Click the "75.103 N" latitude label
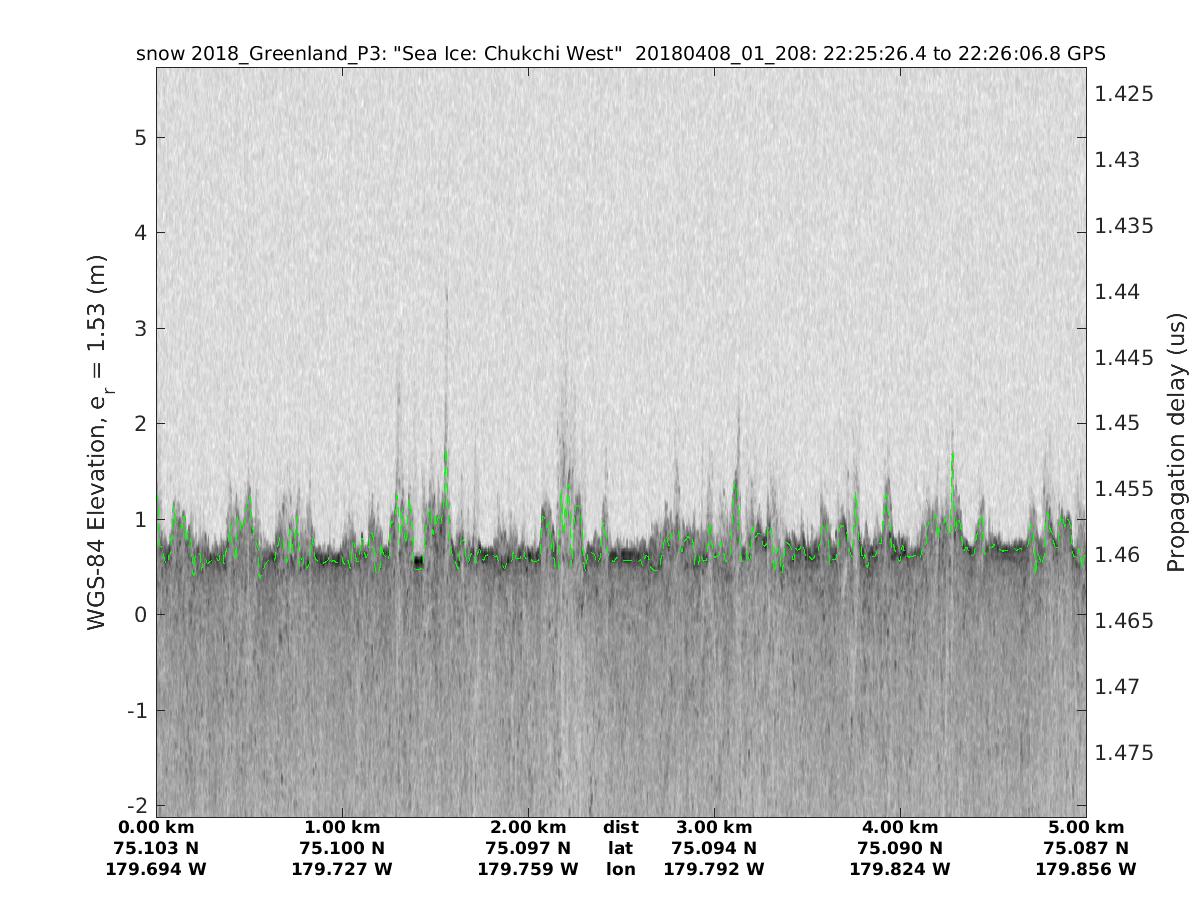This screenshot has height=900, width=1200. coord(156,849)
